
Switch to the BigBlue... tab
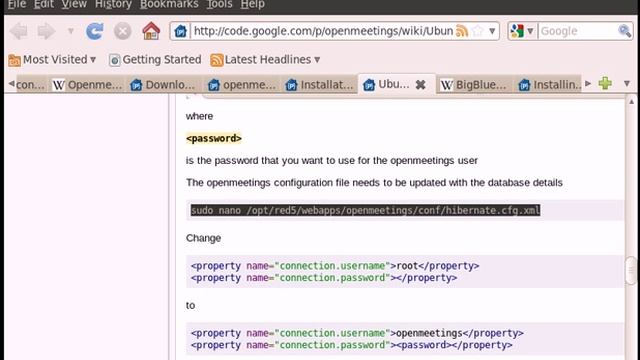coord(473,84)
